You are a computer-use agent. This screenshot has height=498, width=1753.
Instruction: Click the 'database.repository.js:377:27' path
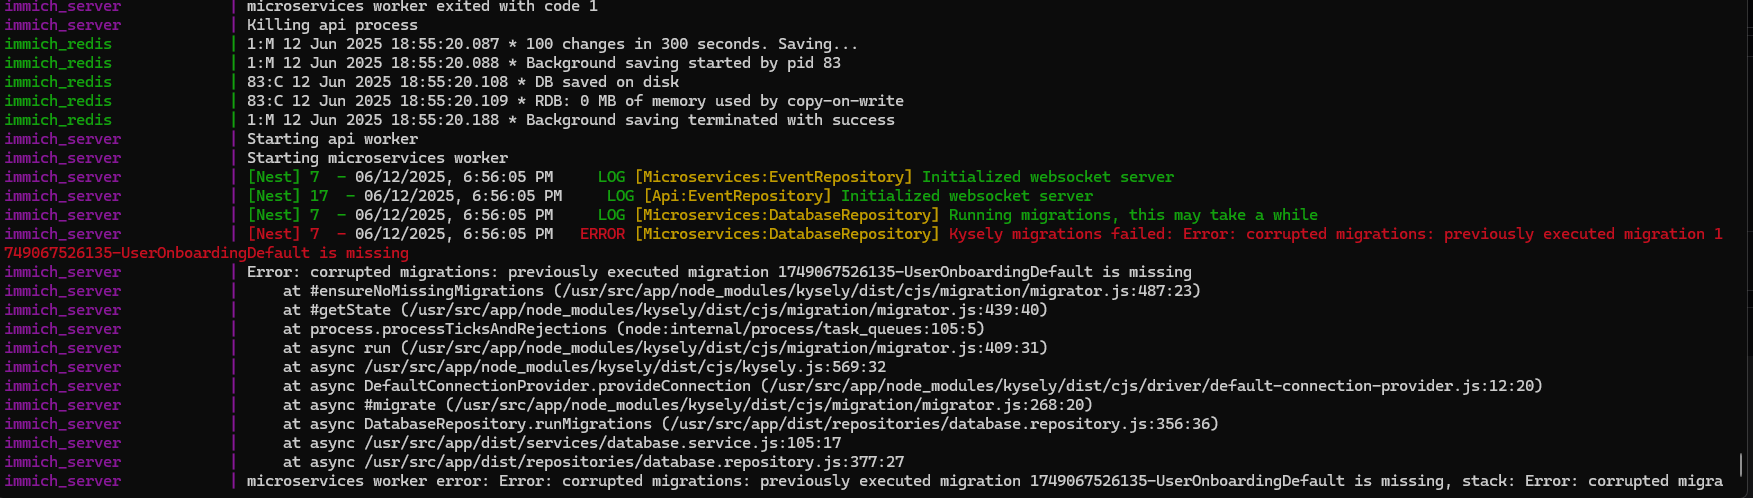[x=634, y=462]
